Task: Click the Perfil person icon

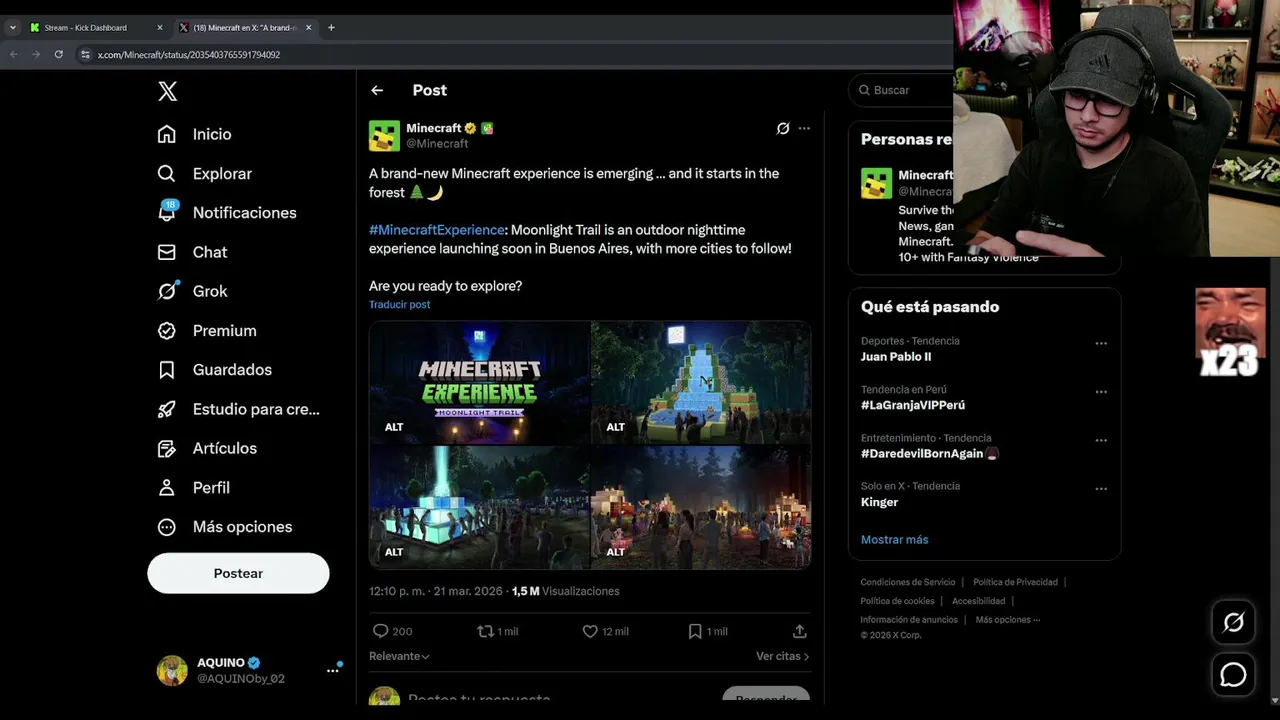Action: [167, 488]
